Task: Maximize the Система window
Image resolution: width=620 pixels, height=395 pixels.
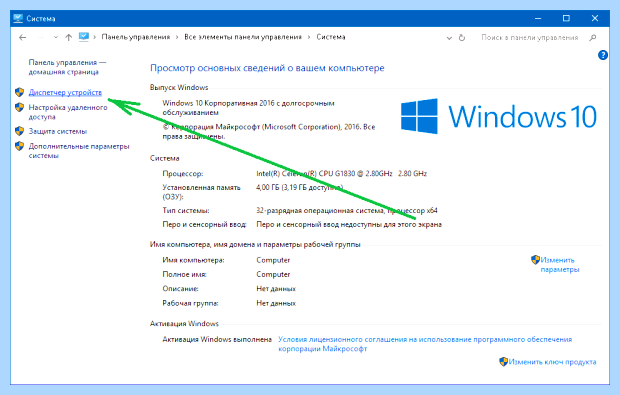Action: point(566,18)
